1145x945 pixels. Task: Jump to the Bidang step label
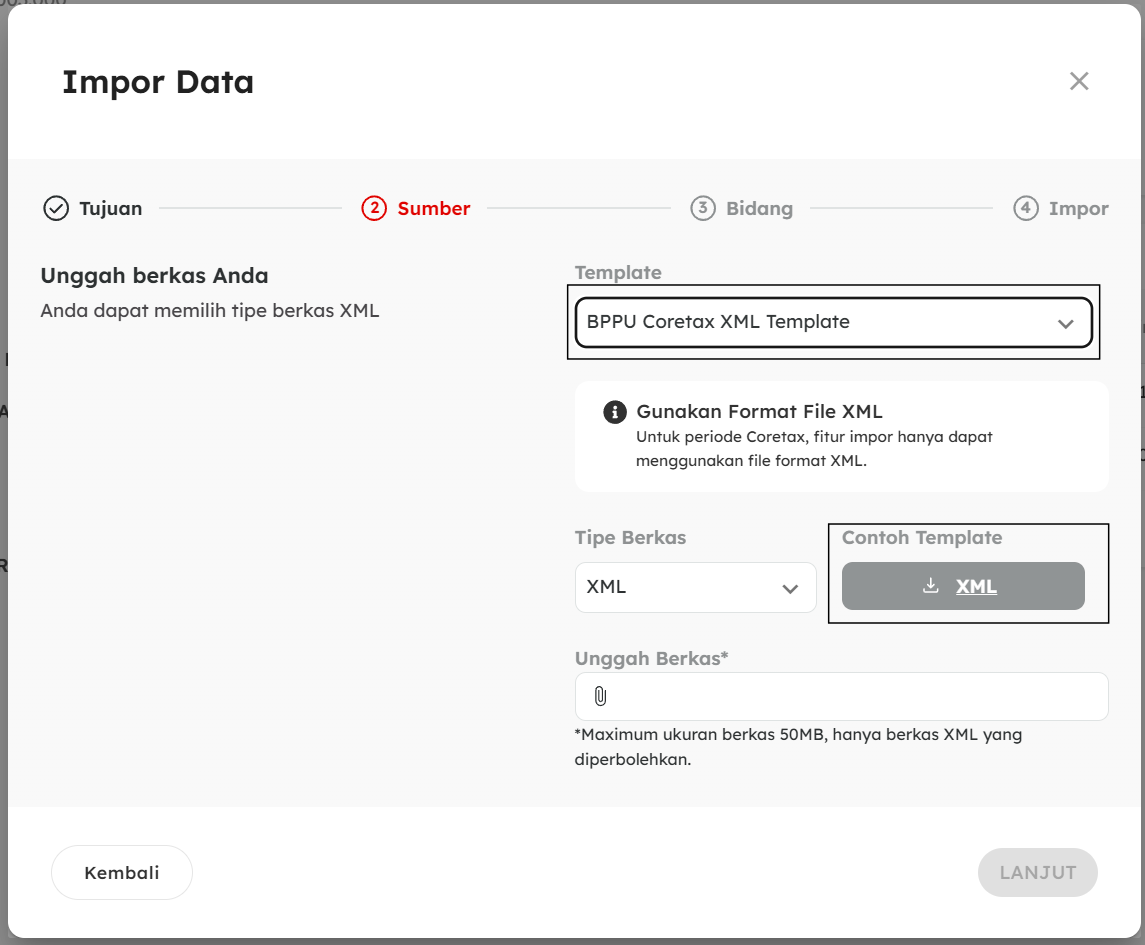[759, 209]
